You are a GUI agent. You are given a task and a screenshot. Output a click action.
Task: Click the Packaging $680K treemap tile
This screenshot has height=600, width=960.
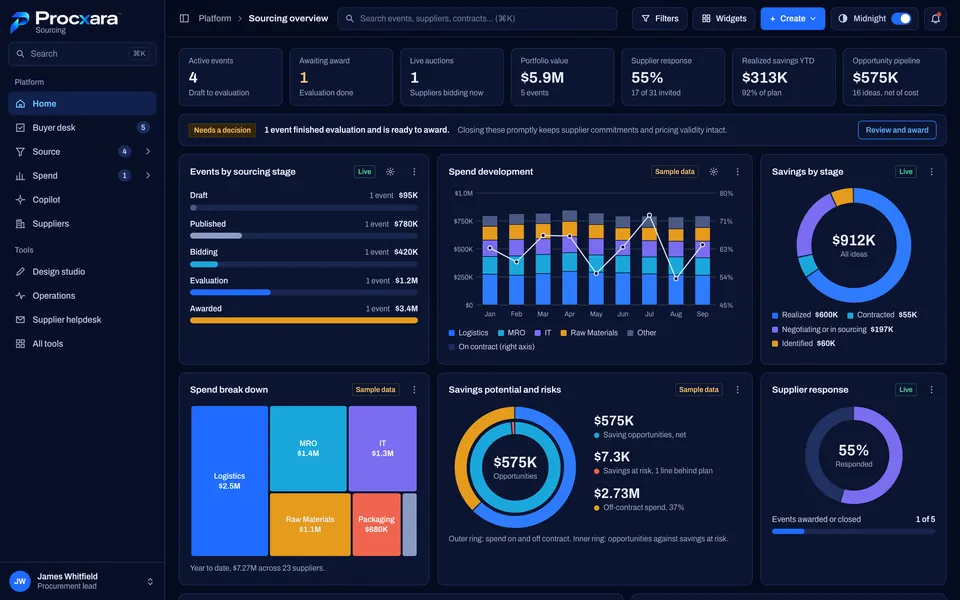tap(377, 525)
